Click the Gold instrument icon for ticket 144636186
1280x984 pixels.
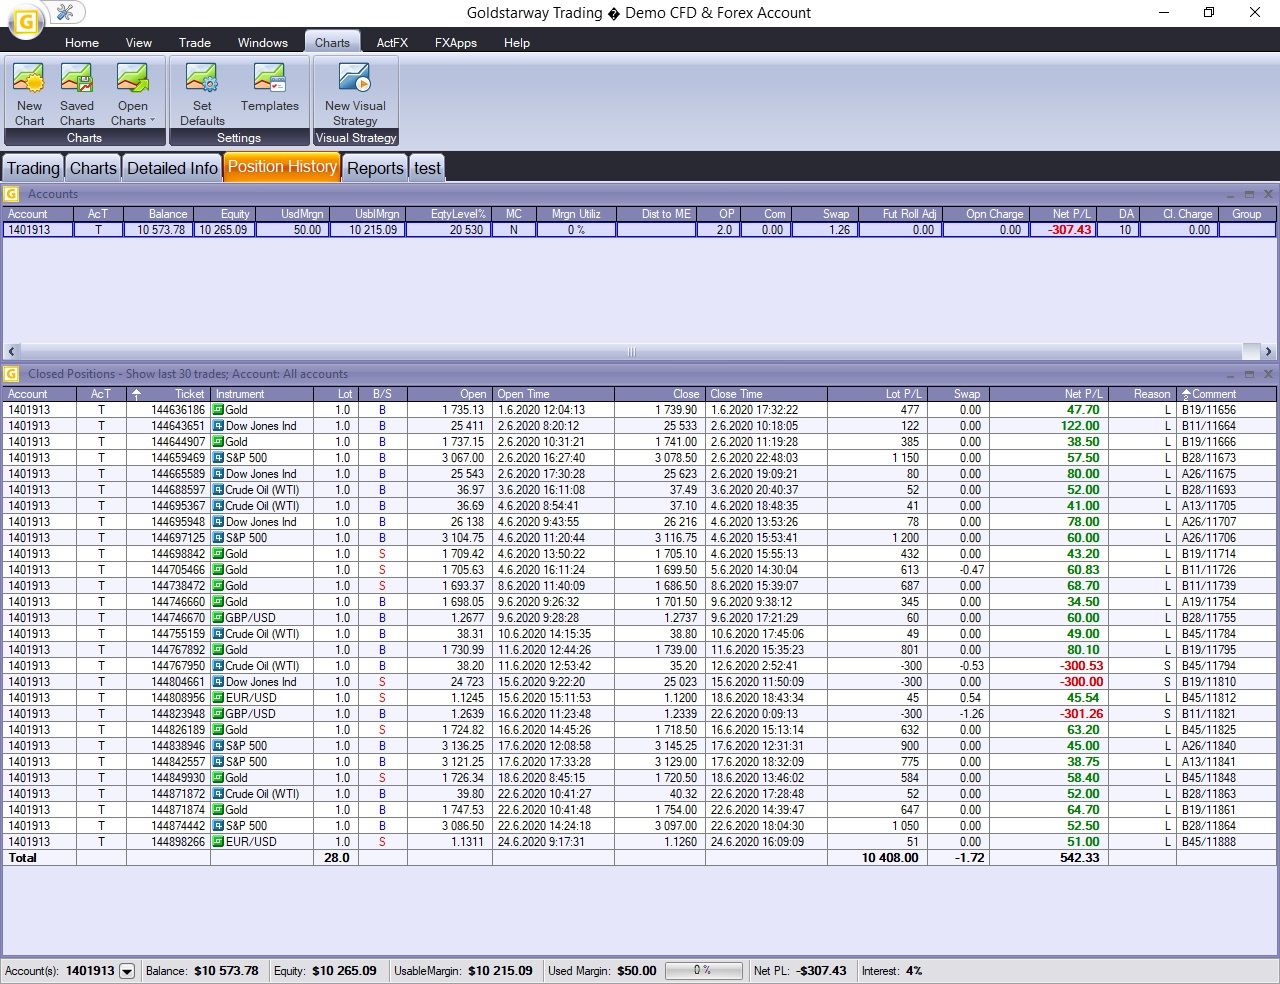click(218, 410)
